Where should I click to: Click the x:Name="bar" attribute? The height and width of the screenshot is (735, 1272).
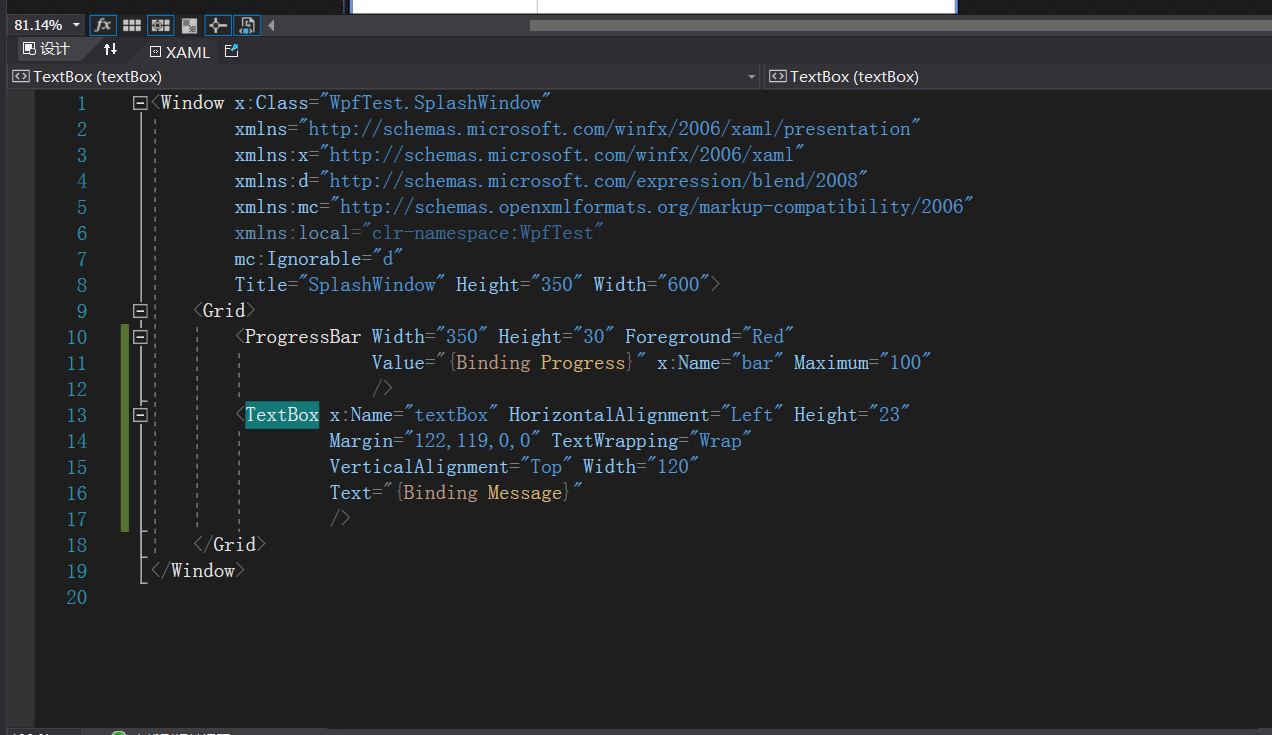tap(720, 363)
